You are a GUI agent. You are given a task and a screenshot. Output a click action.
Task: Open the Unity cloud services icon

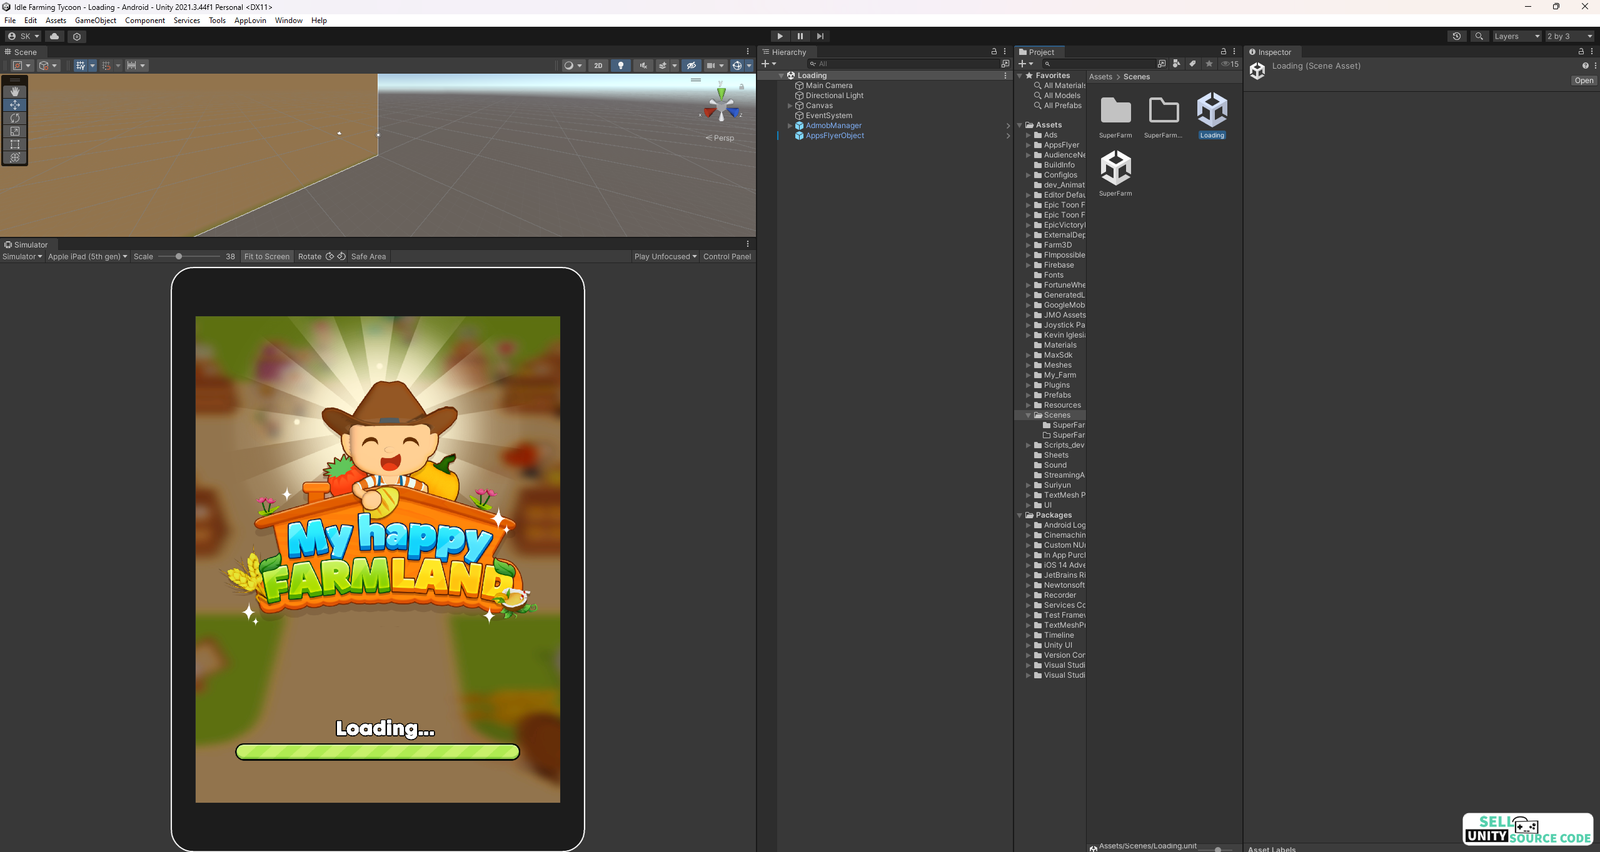click(x=55, y=36)
